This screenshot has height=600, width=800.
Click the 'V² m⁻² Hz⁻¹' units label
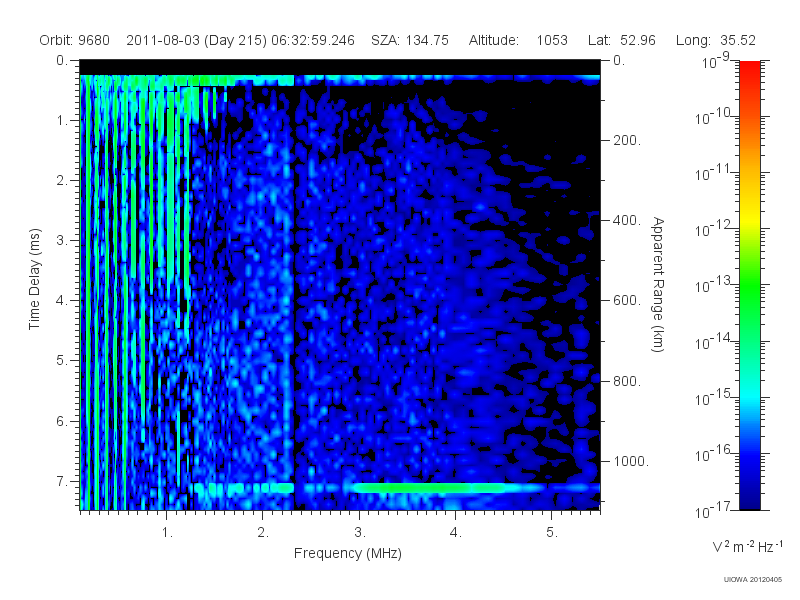747,546
